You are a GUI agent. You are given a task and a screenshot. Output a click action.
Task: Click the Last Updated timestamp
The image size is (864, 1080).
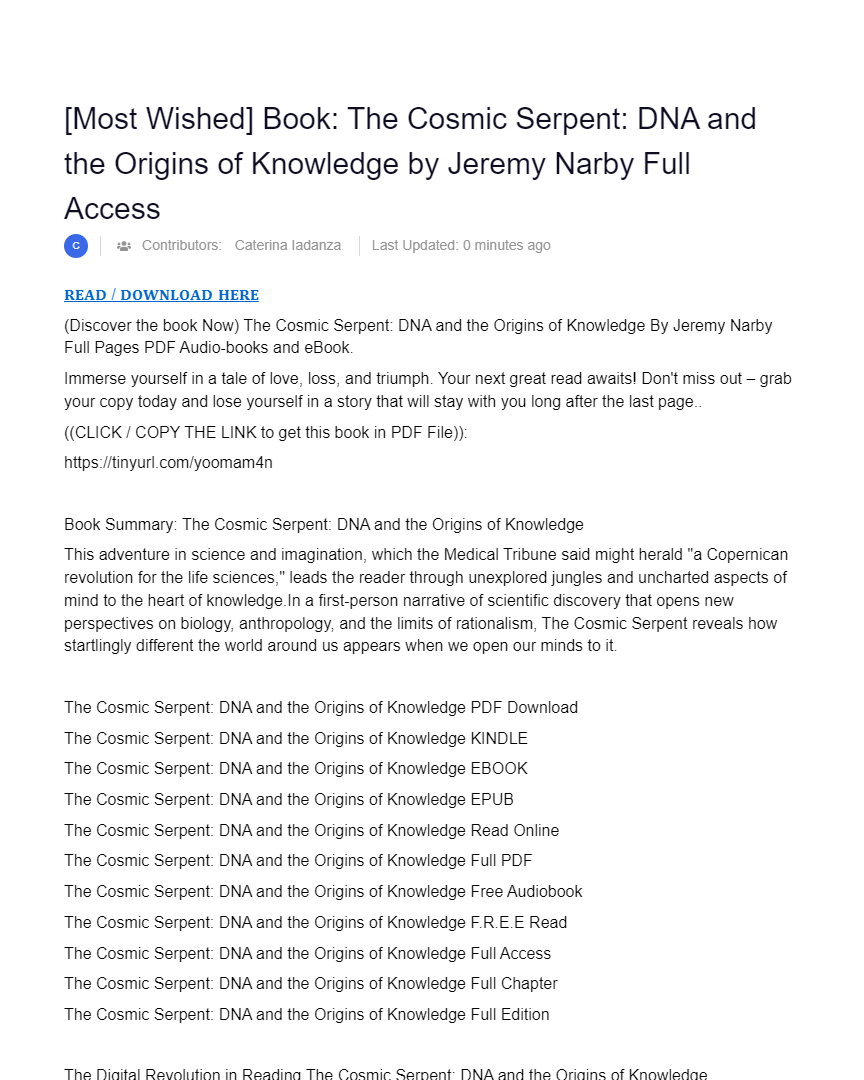pyautogui.click(x=461, y=245)
